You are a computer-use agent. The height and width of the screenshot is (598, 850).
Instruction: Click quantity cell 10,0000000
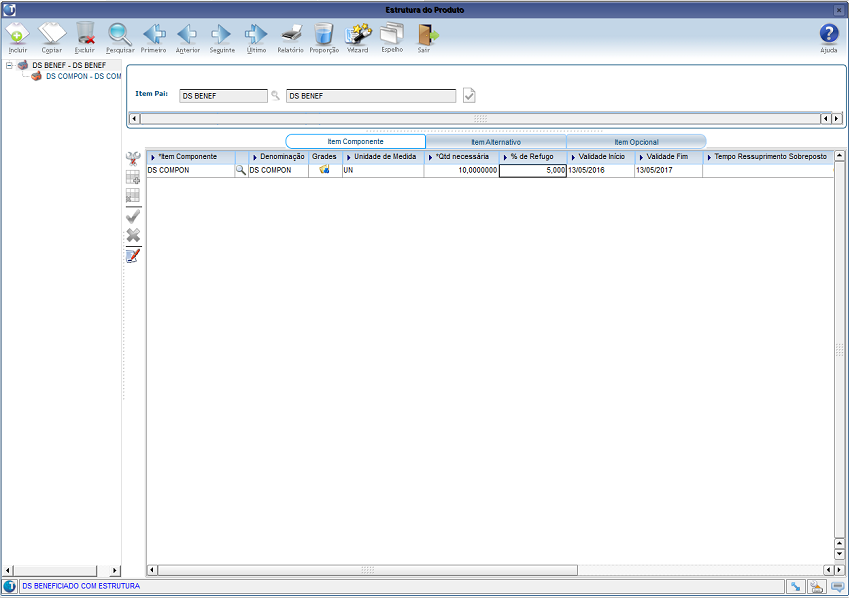click(461, 170)
